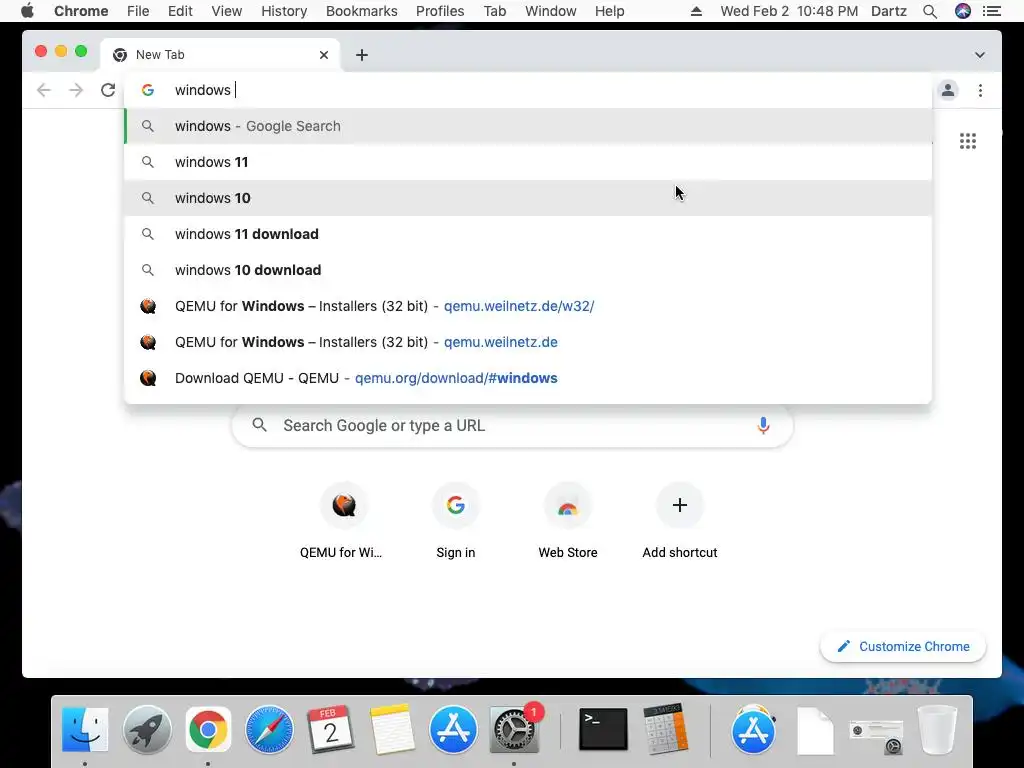Open a new tab with the plus button

click(362, 55)
